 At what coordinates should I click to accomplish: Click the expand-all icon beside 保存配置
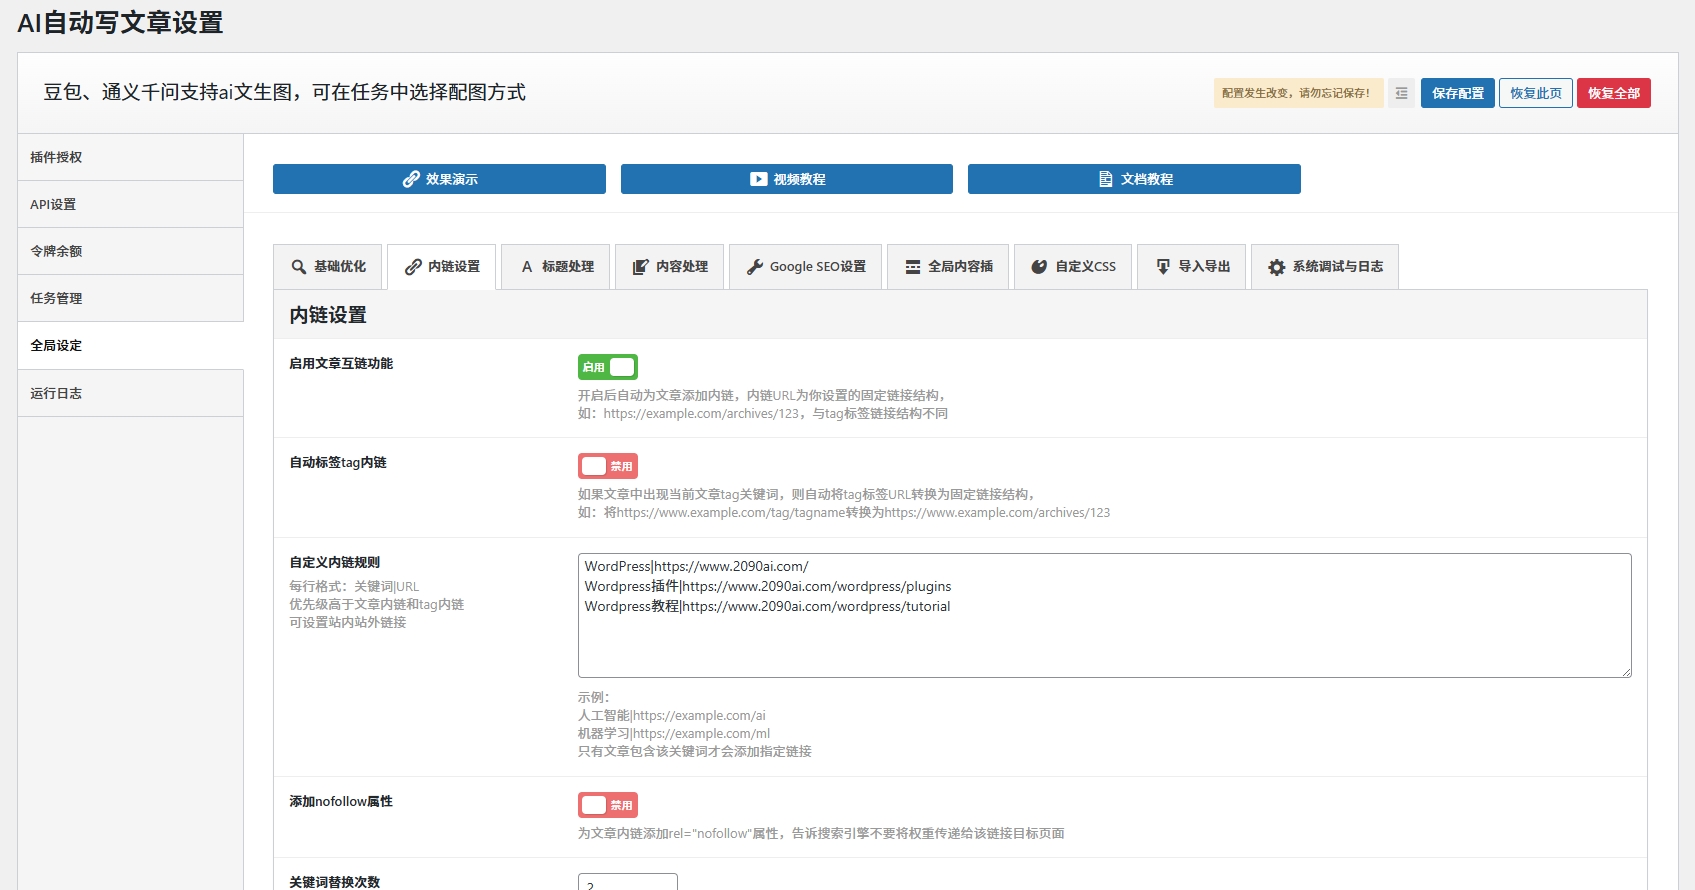coord(1401,93)
